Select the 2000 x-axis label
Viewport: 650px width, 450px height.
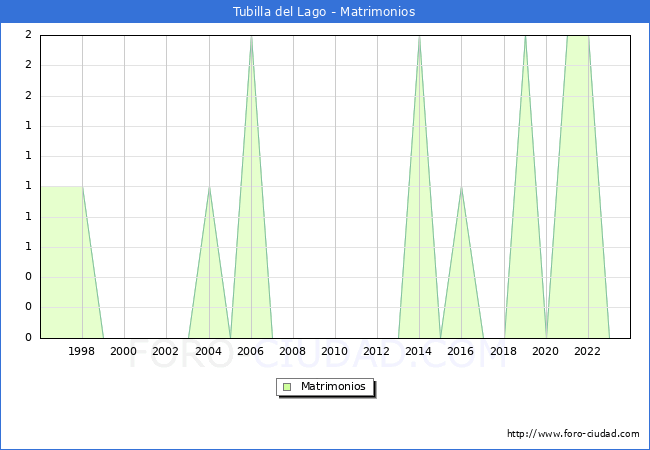(124, 351)
